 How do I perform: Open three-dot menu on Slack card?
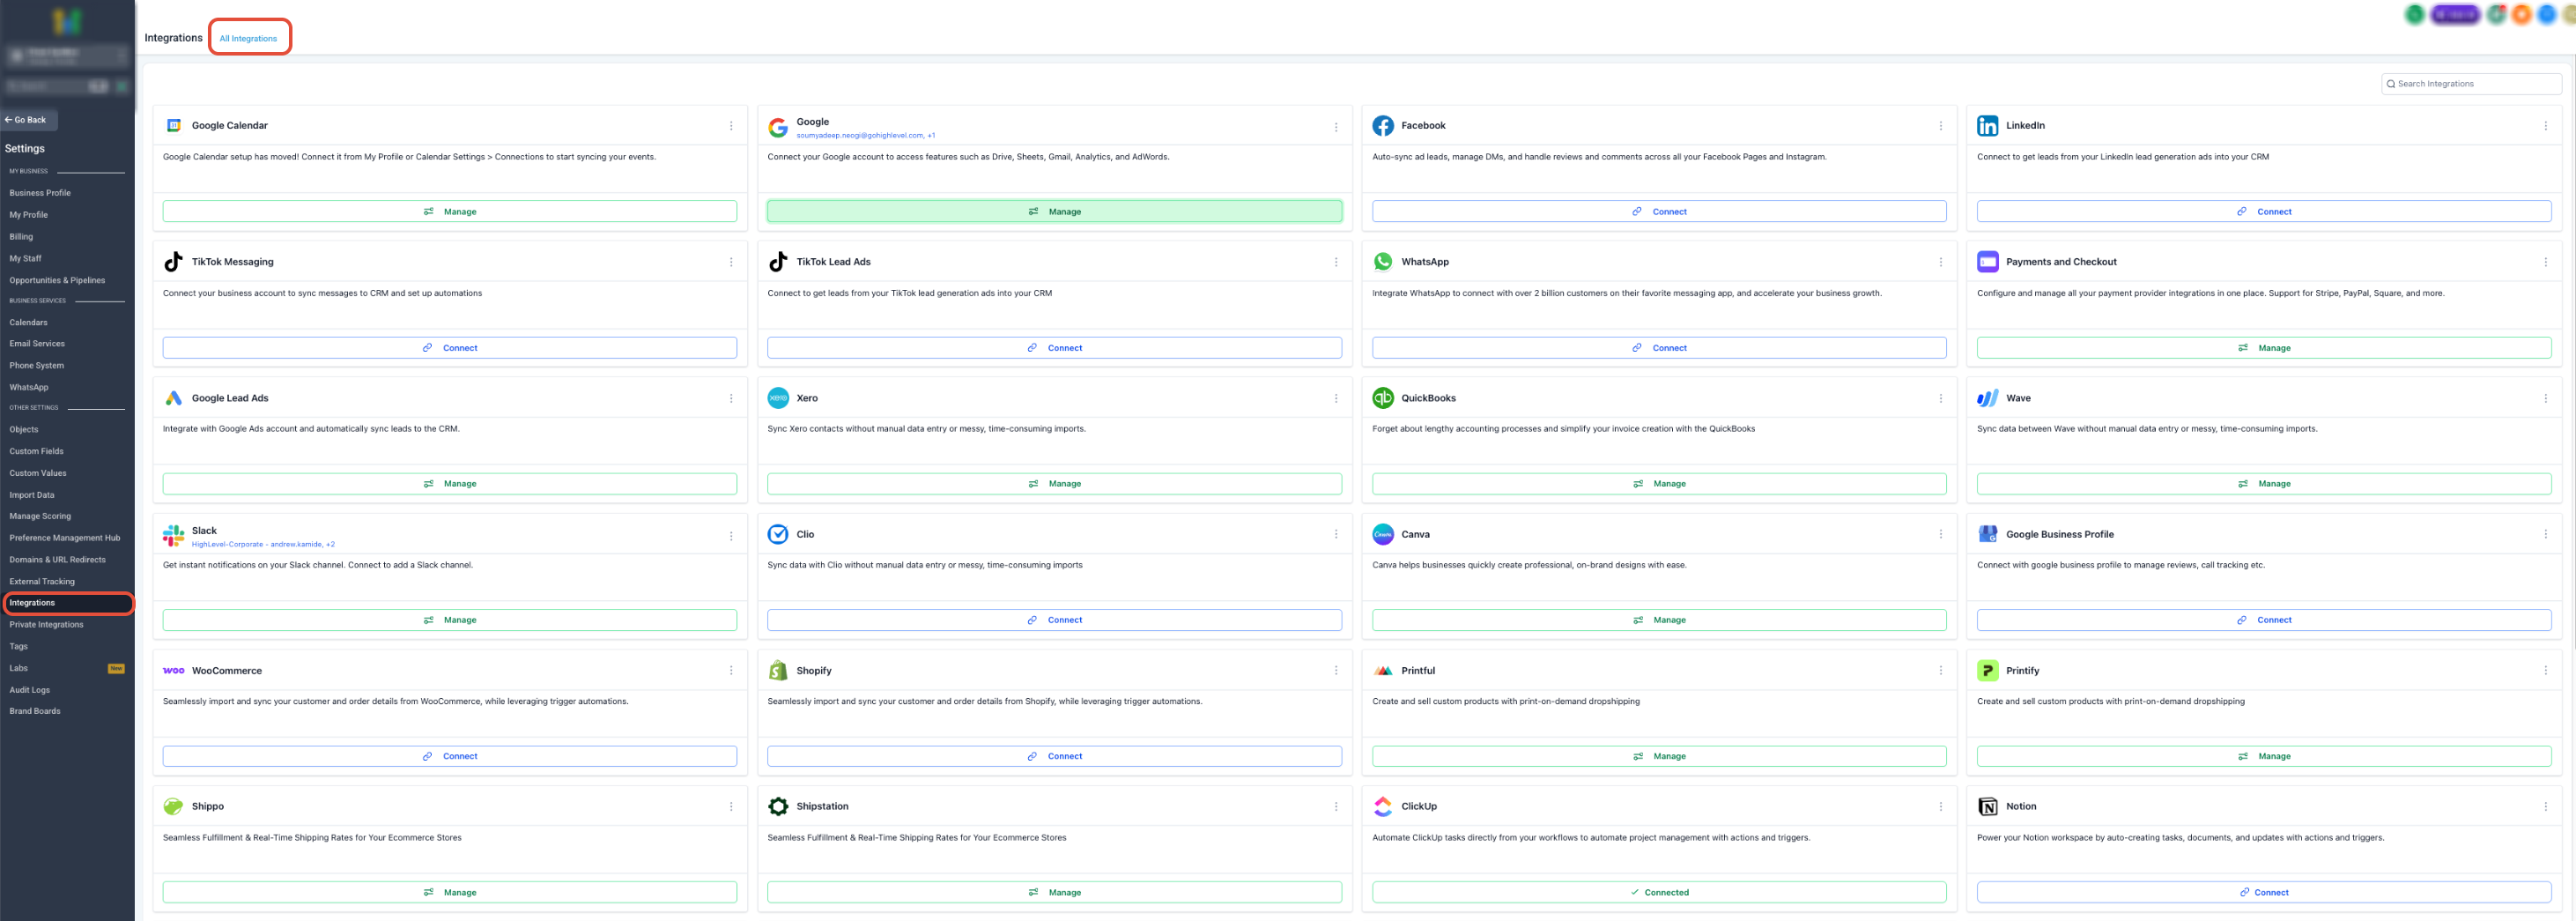(731, 536)
